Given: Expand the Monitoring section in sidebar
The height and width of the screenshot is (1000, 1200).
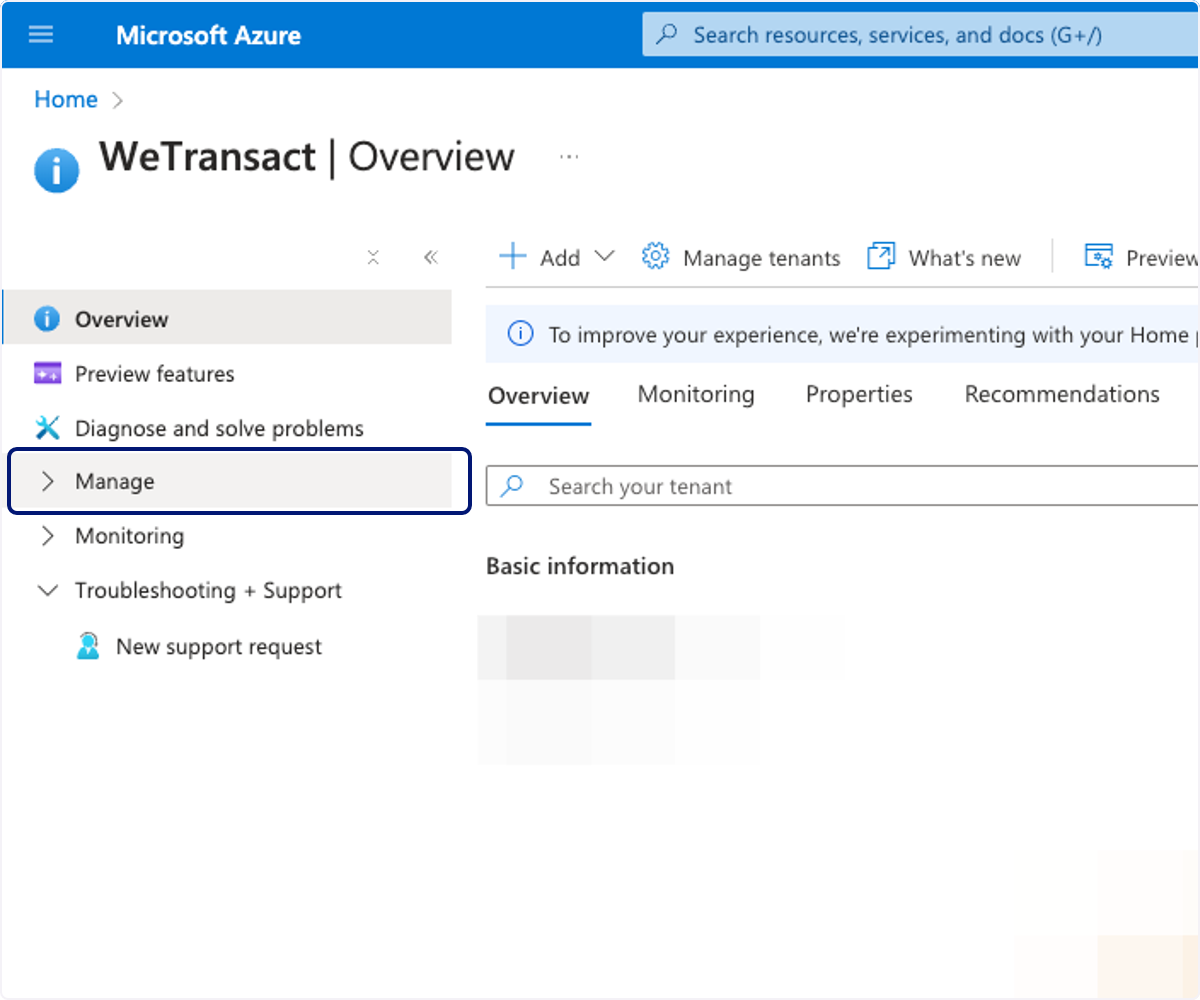Looking at the screenshot, I should [227, 536].
